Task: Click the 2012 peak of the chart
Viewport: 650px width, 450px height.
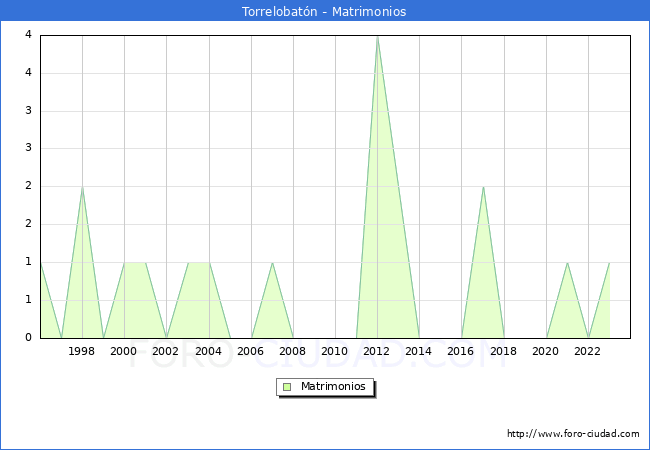Action: pos(377,37)
